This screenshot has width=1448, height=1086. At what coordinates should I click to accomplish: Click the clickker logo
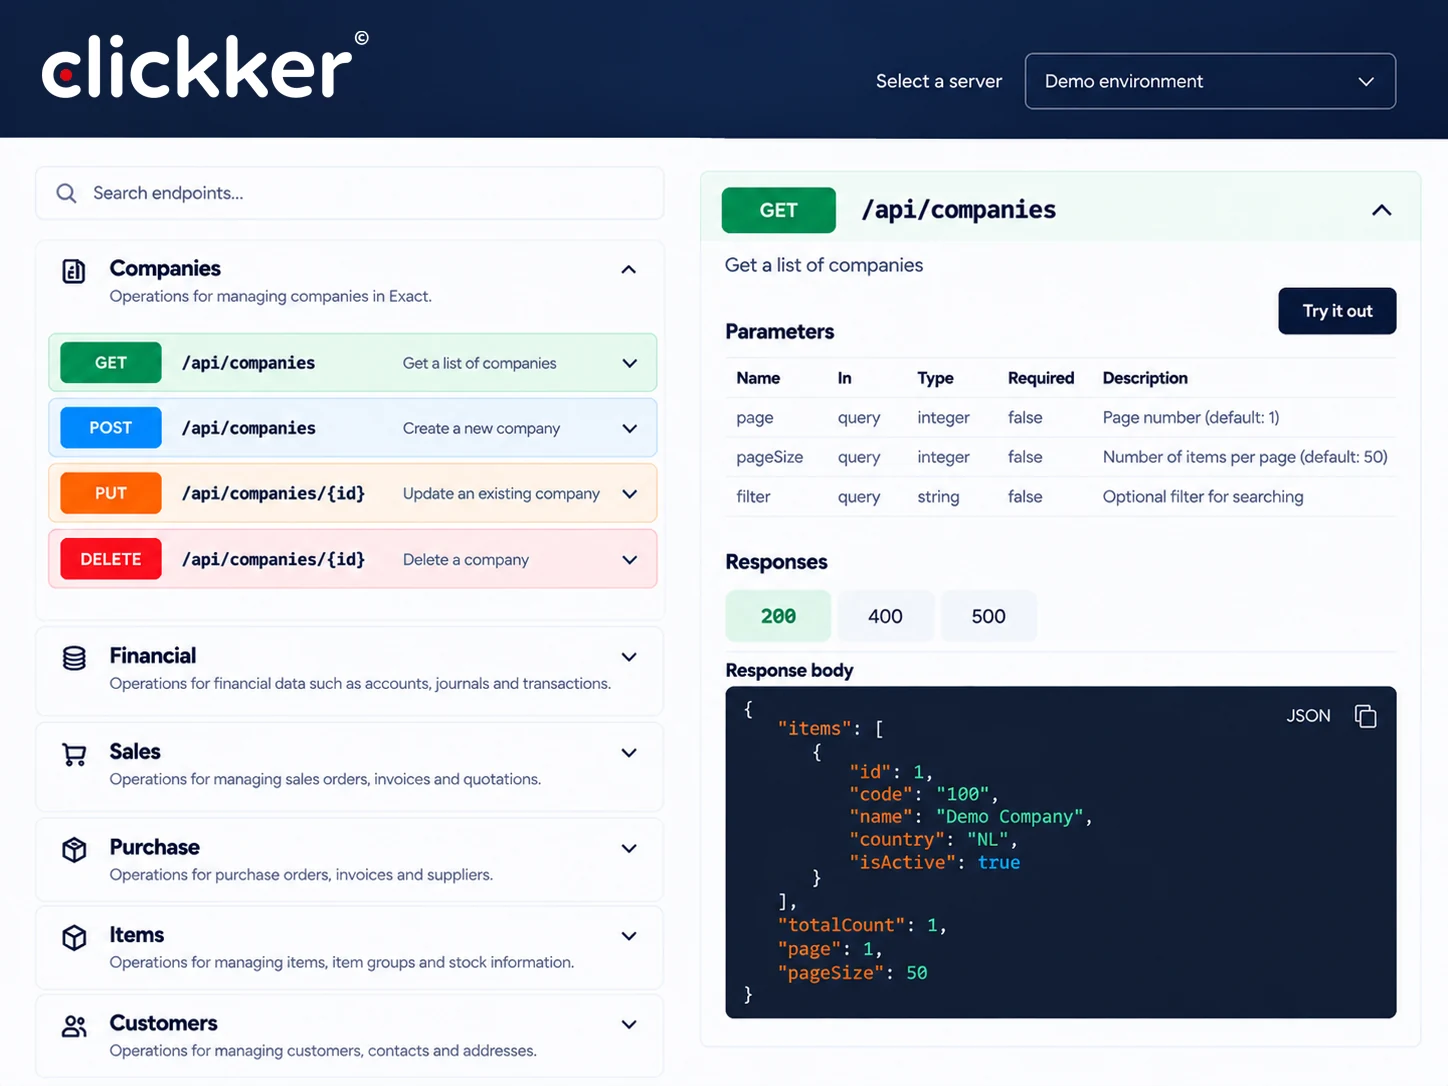(205, 66)
